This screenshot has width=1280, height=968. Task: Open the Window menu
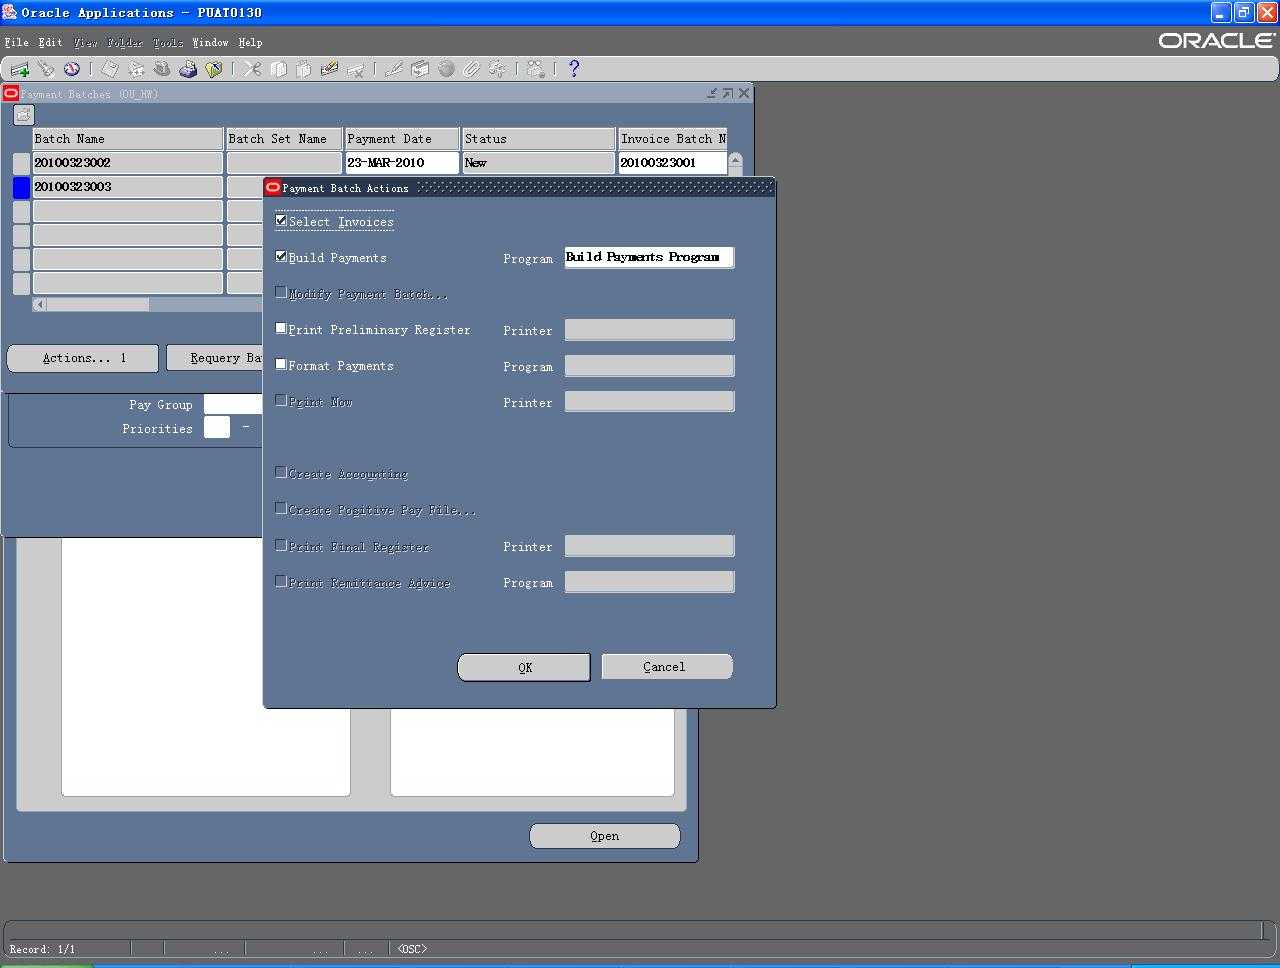211,42
